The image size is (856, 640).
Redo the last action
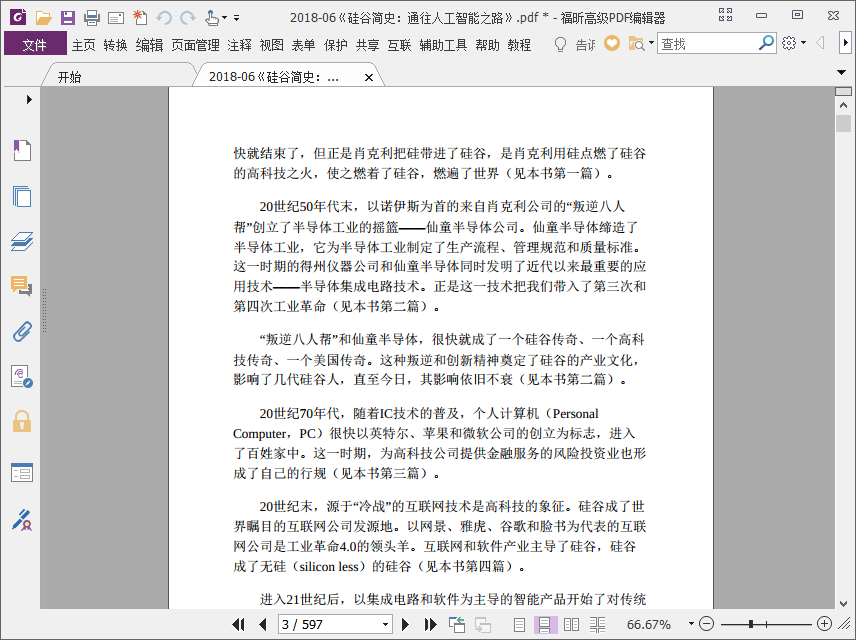[188, 18]
